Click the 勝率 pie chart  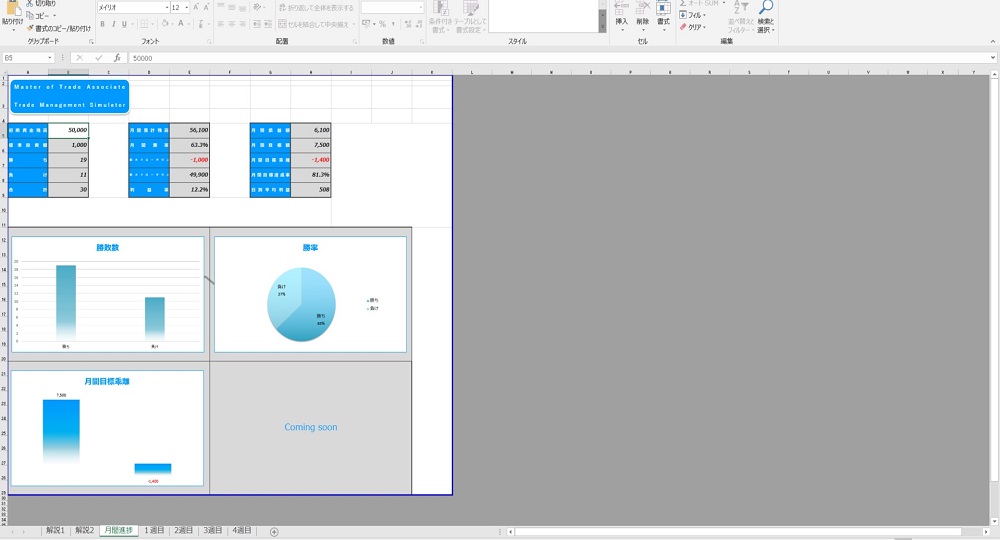pyautogui.click(x=311, y=295)
